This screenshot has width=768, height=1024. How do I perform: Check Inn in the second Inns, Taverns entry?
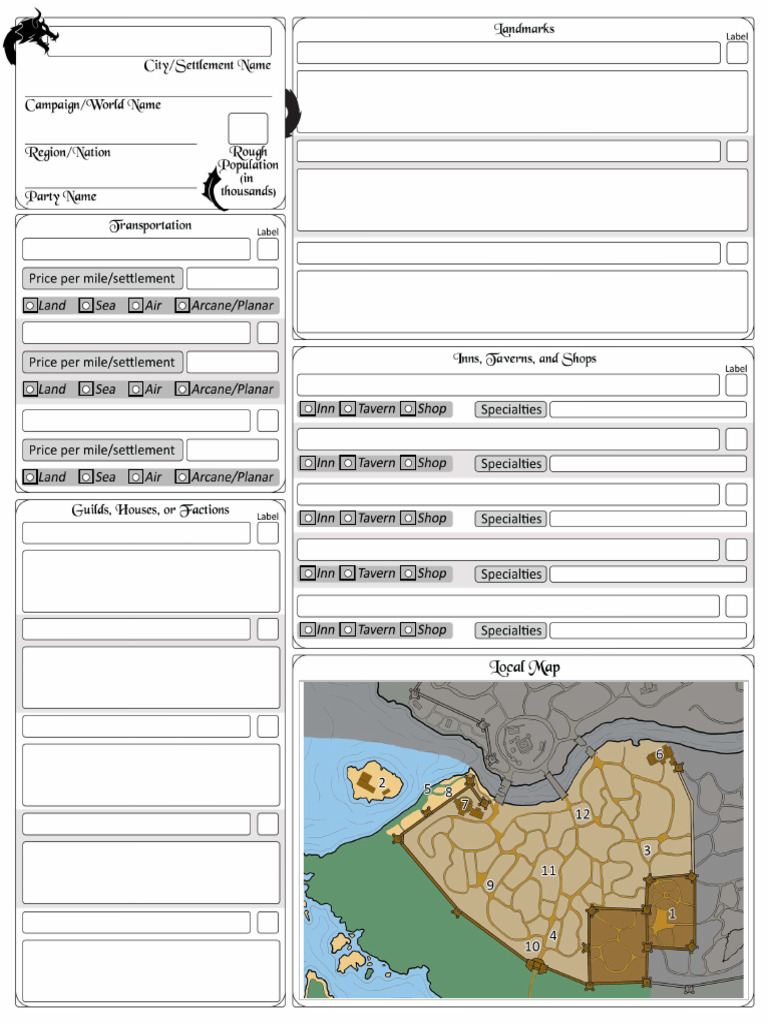(308, 463)
